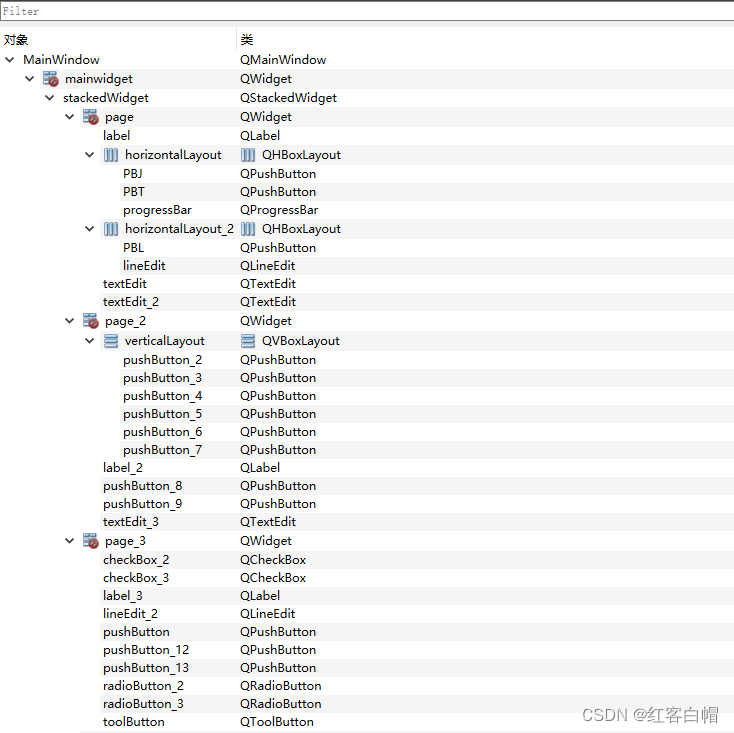Collapse the mainwidget node
This screenshot has width=734, height=733.
[x=29, y=79]
